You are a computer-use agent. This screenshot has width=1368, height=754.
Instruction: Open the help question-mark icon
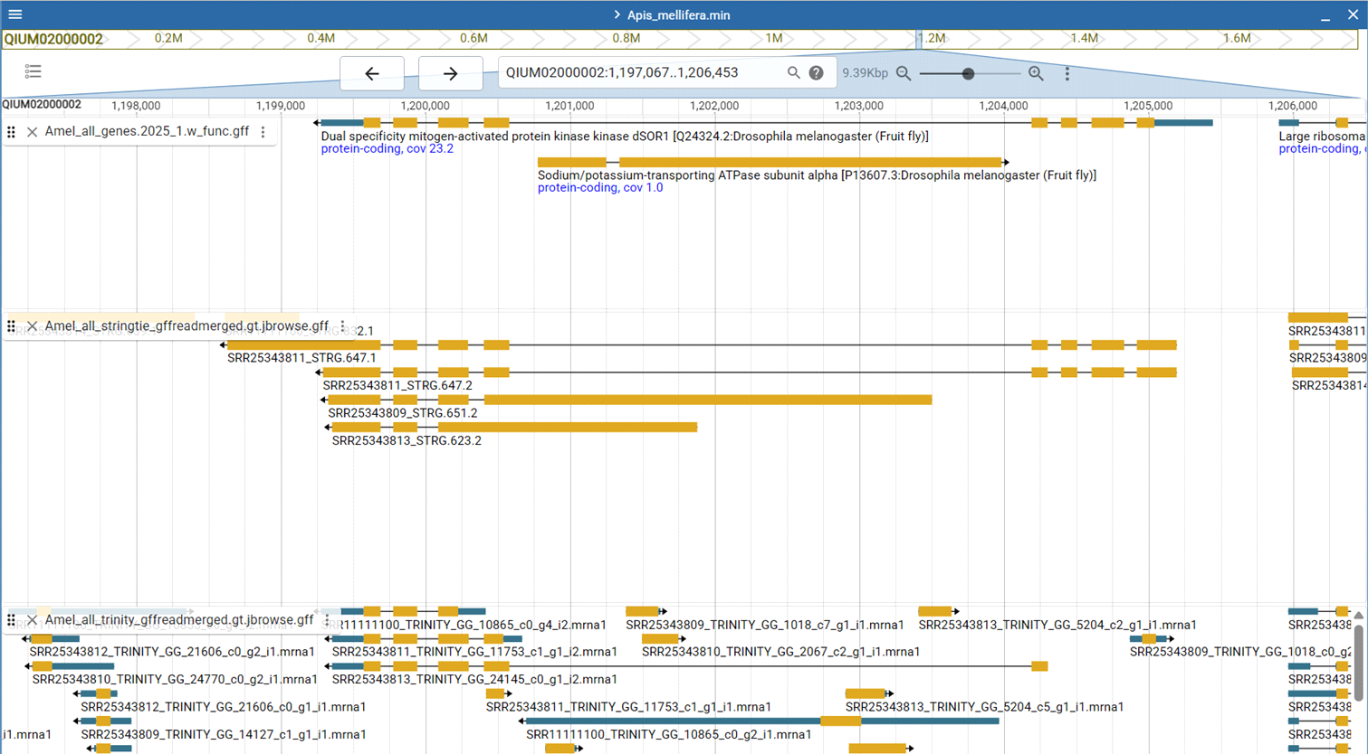815,72
